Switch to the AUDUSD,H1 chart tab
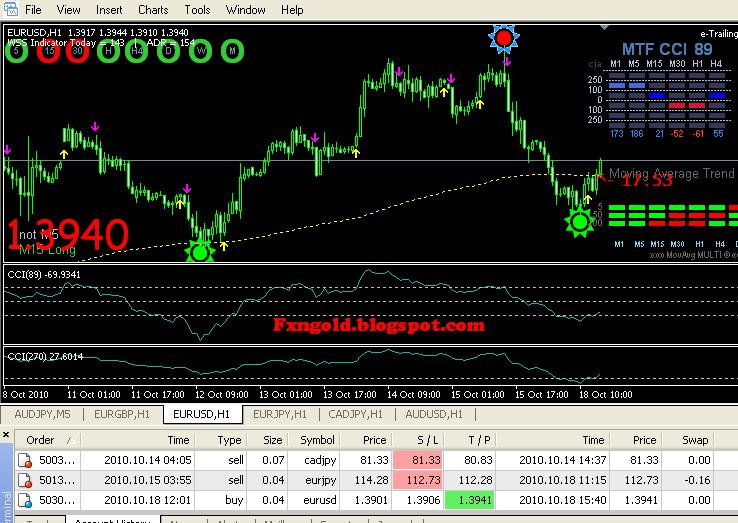738x523 pixels. pos(434,414)
